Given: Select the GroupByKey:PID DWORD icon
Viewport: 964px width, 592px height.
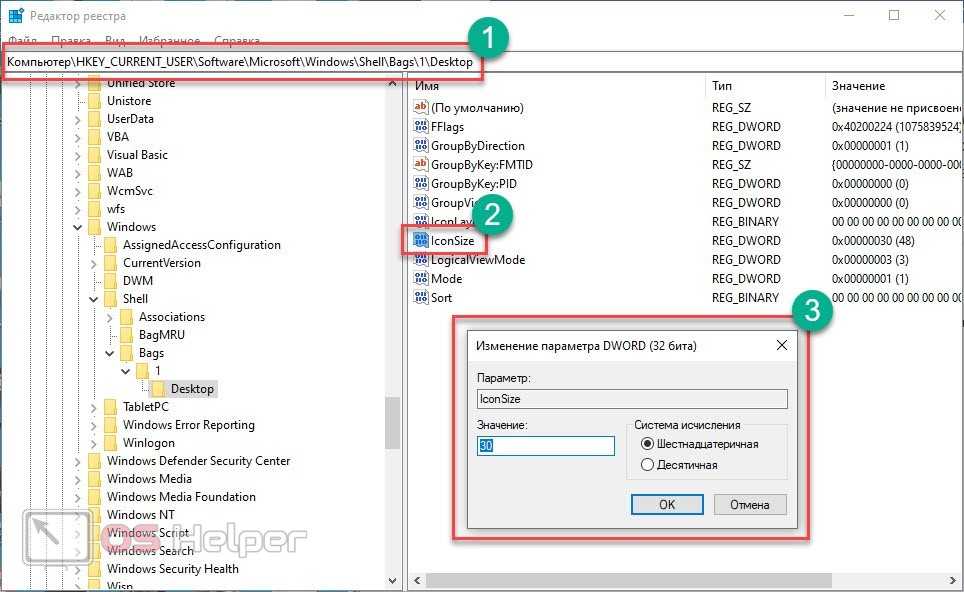Looking at the screenshot, I should click(421, 183).
